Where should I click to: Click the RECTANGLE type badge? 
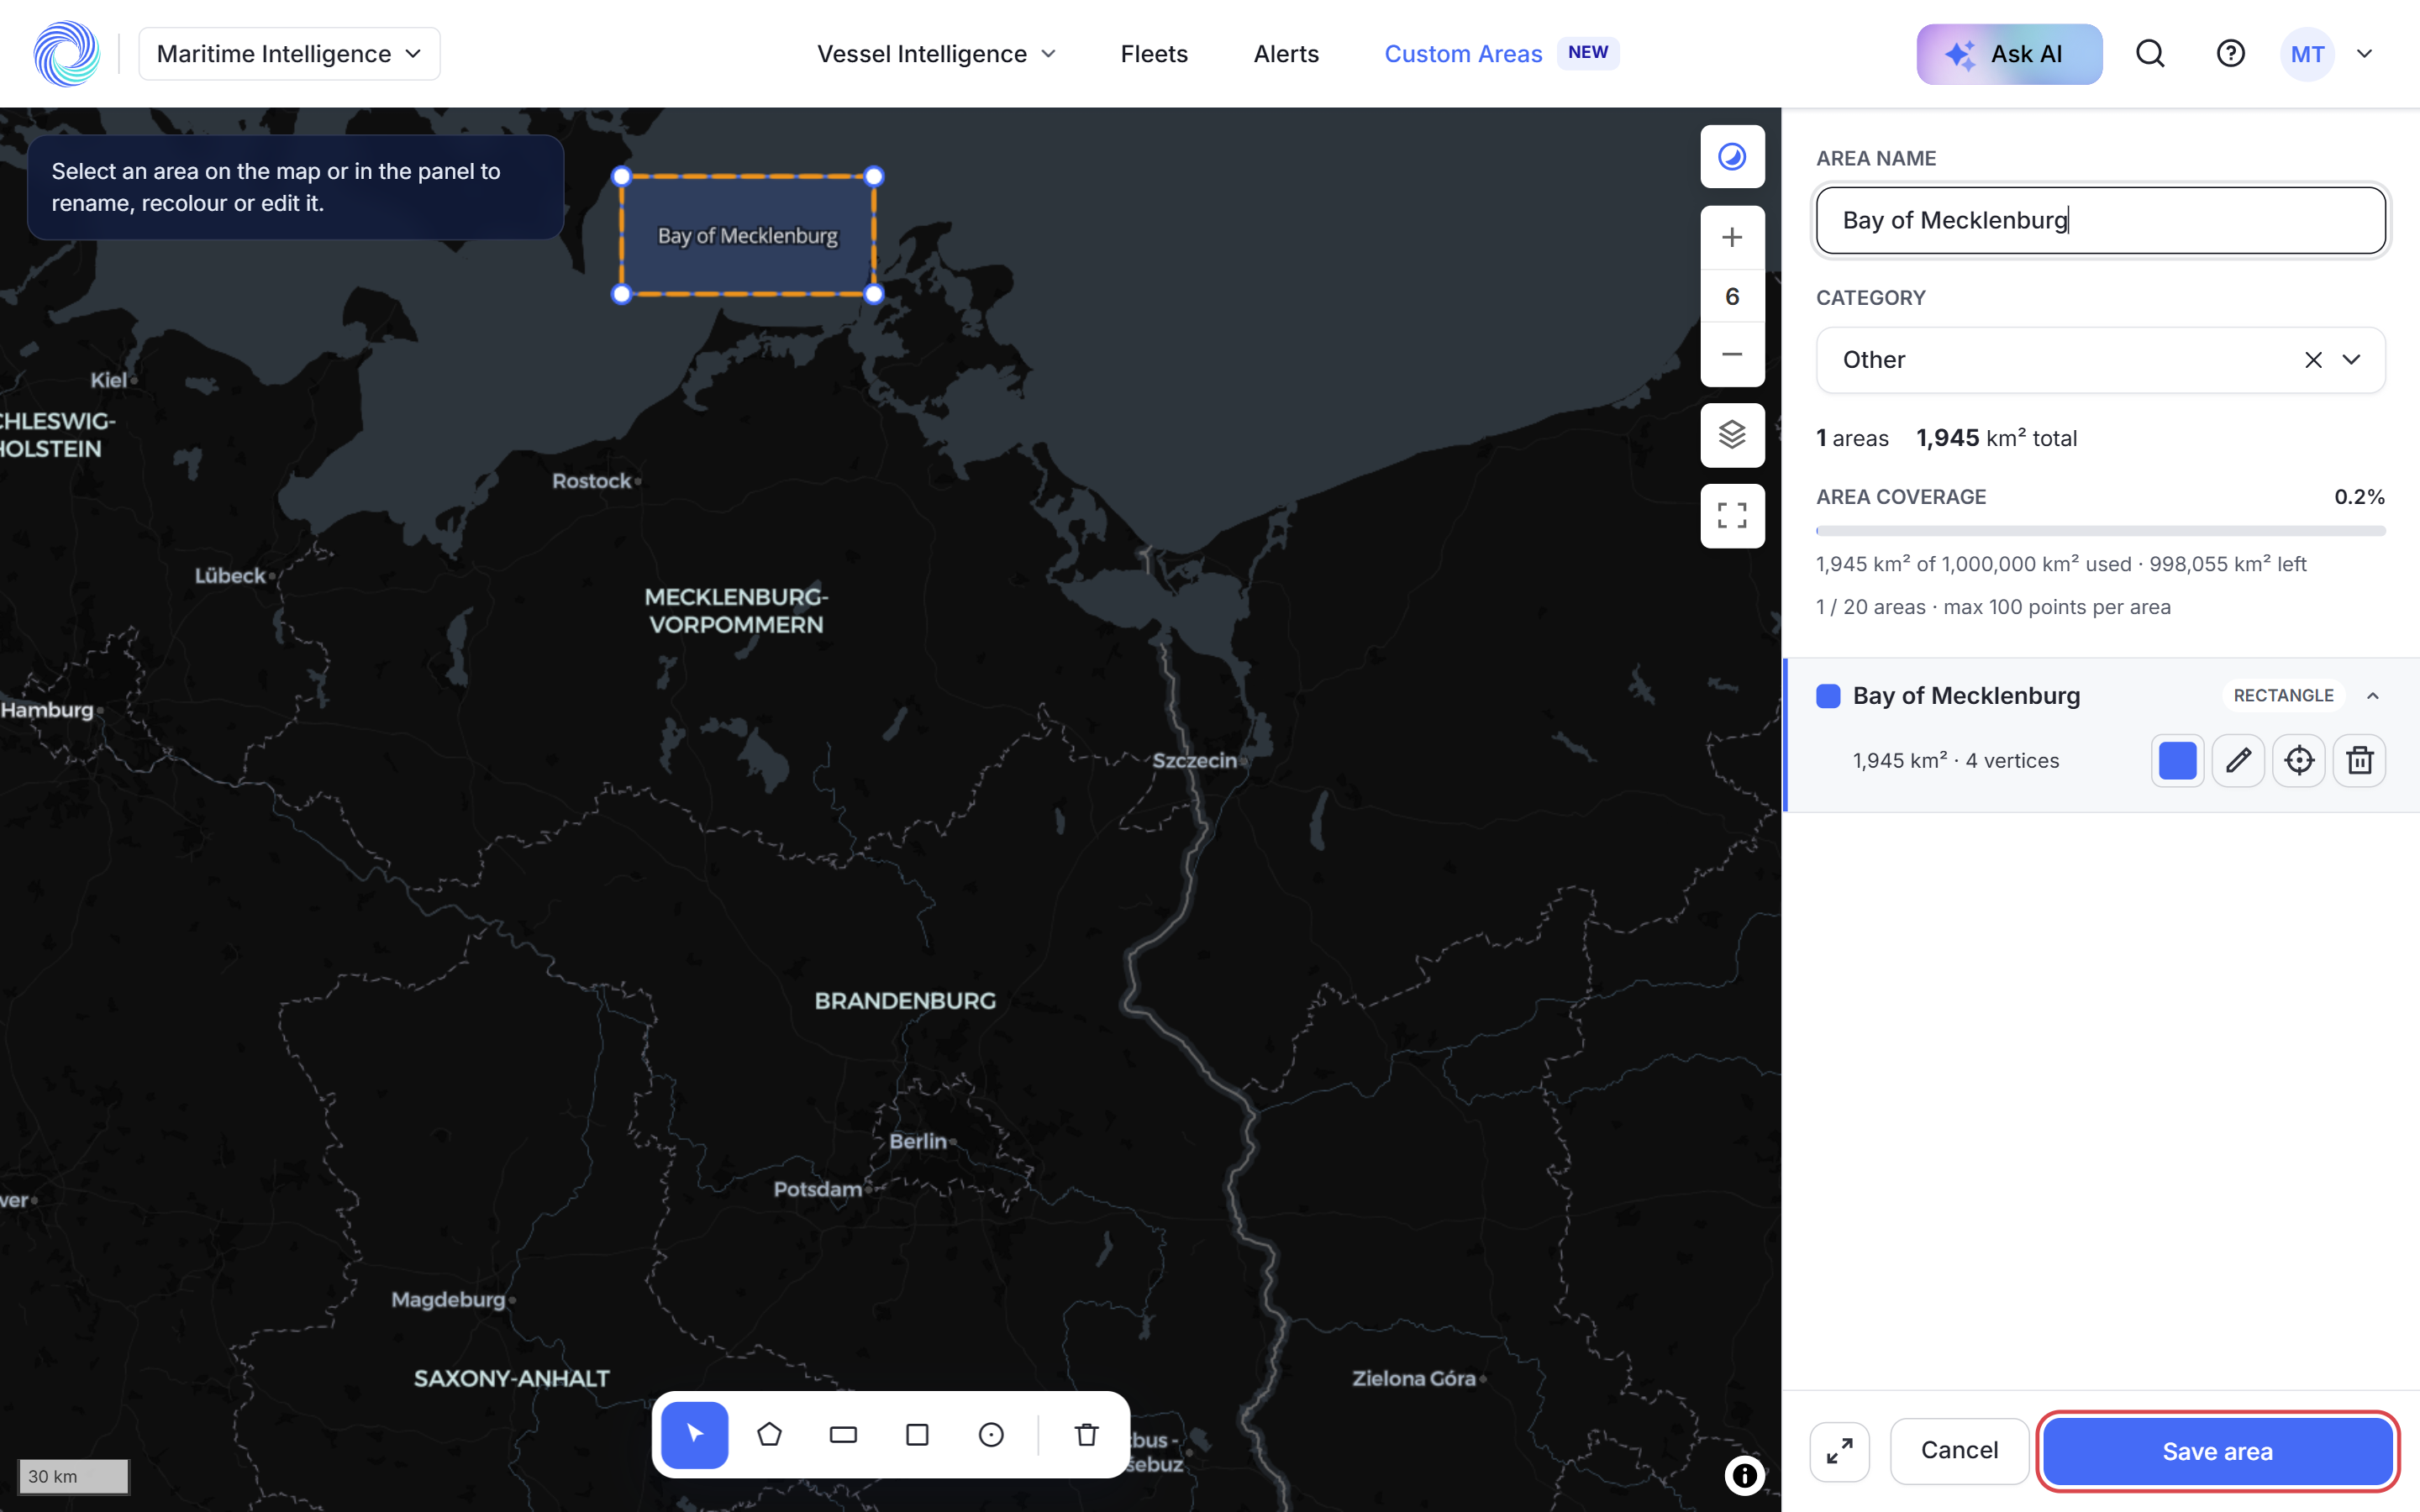coord(2283,696)
